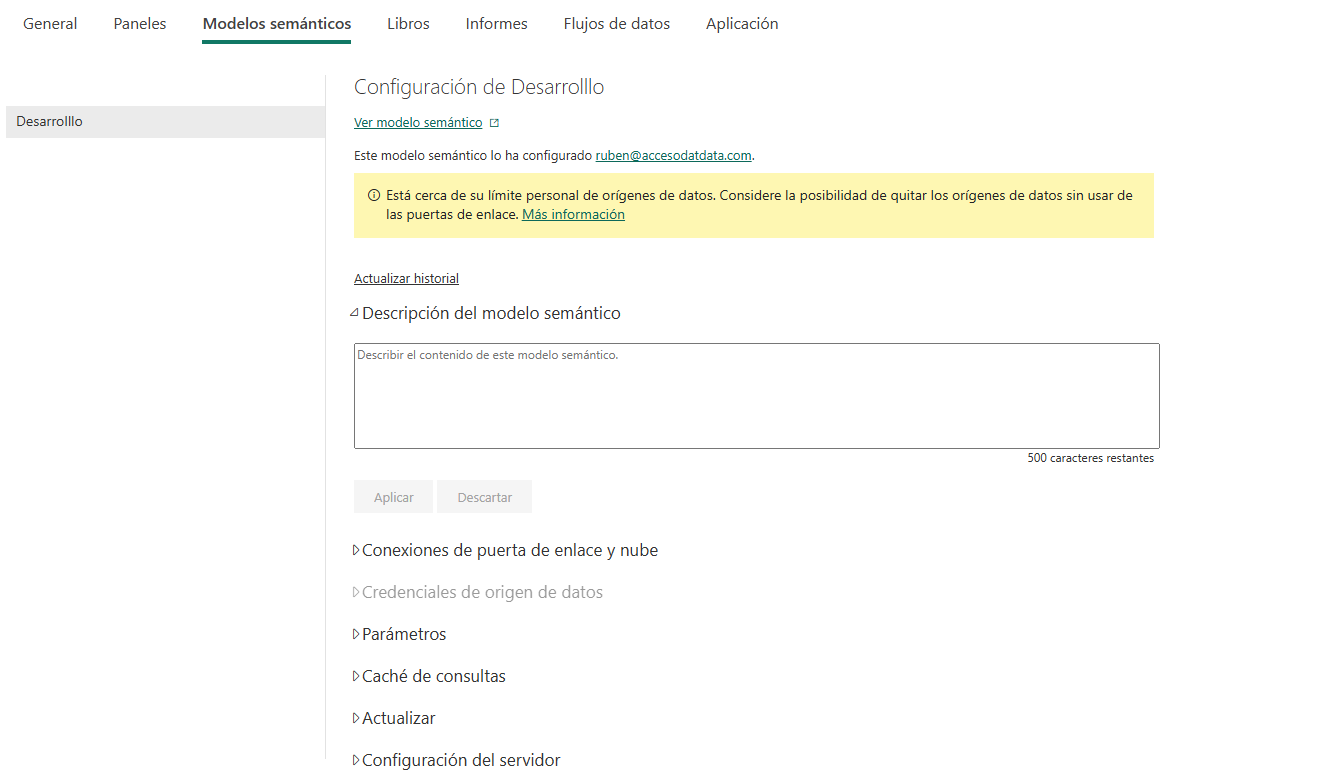Focus the semantic model description text box
The width and height of the screenshot is (1318, 781).
[x=756, y=396]
